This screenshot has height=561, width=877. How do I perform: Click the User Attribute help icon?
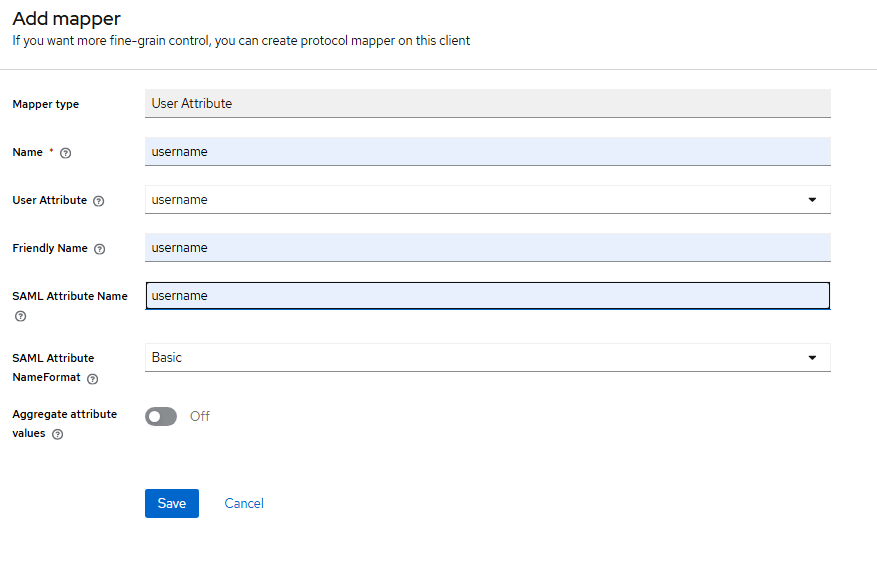coord(98,201)
